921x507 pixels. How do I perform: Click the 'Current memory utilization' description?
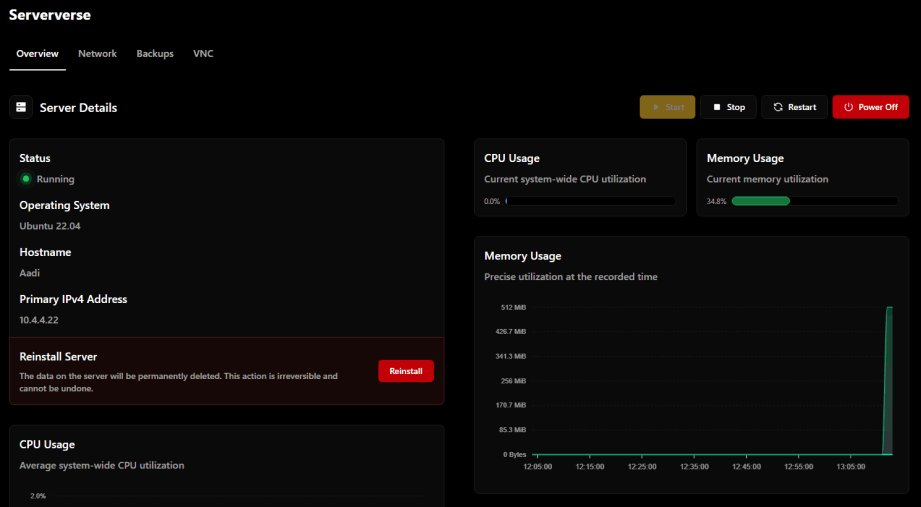tap(767, 179)
